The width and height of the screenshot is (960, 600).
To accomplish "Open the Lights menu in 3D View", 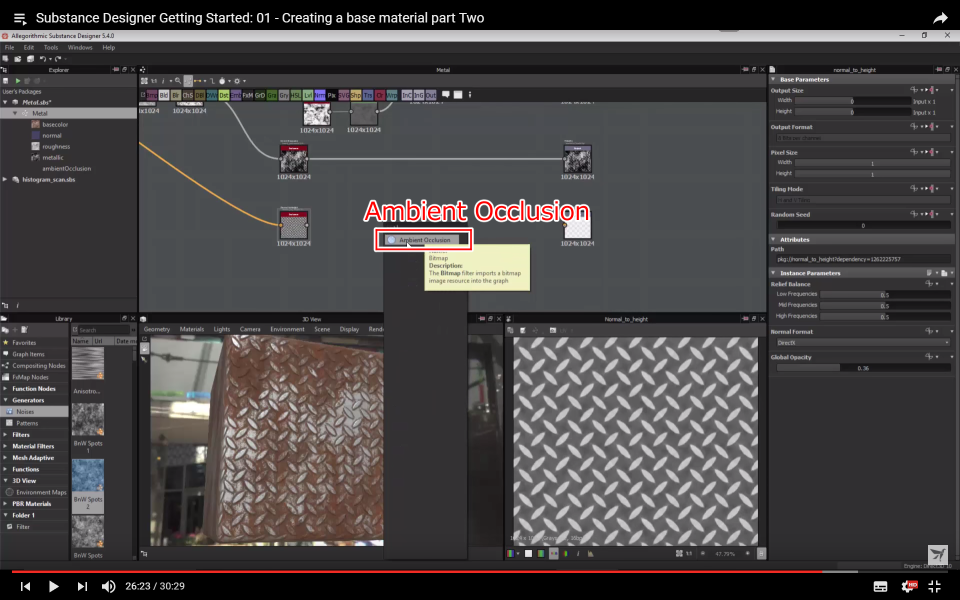I will point(222,329).
